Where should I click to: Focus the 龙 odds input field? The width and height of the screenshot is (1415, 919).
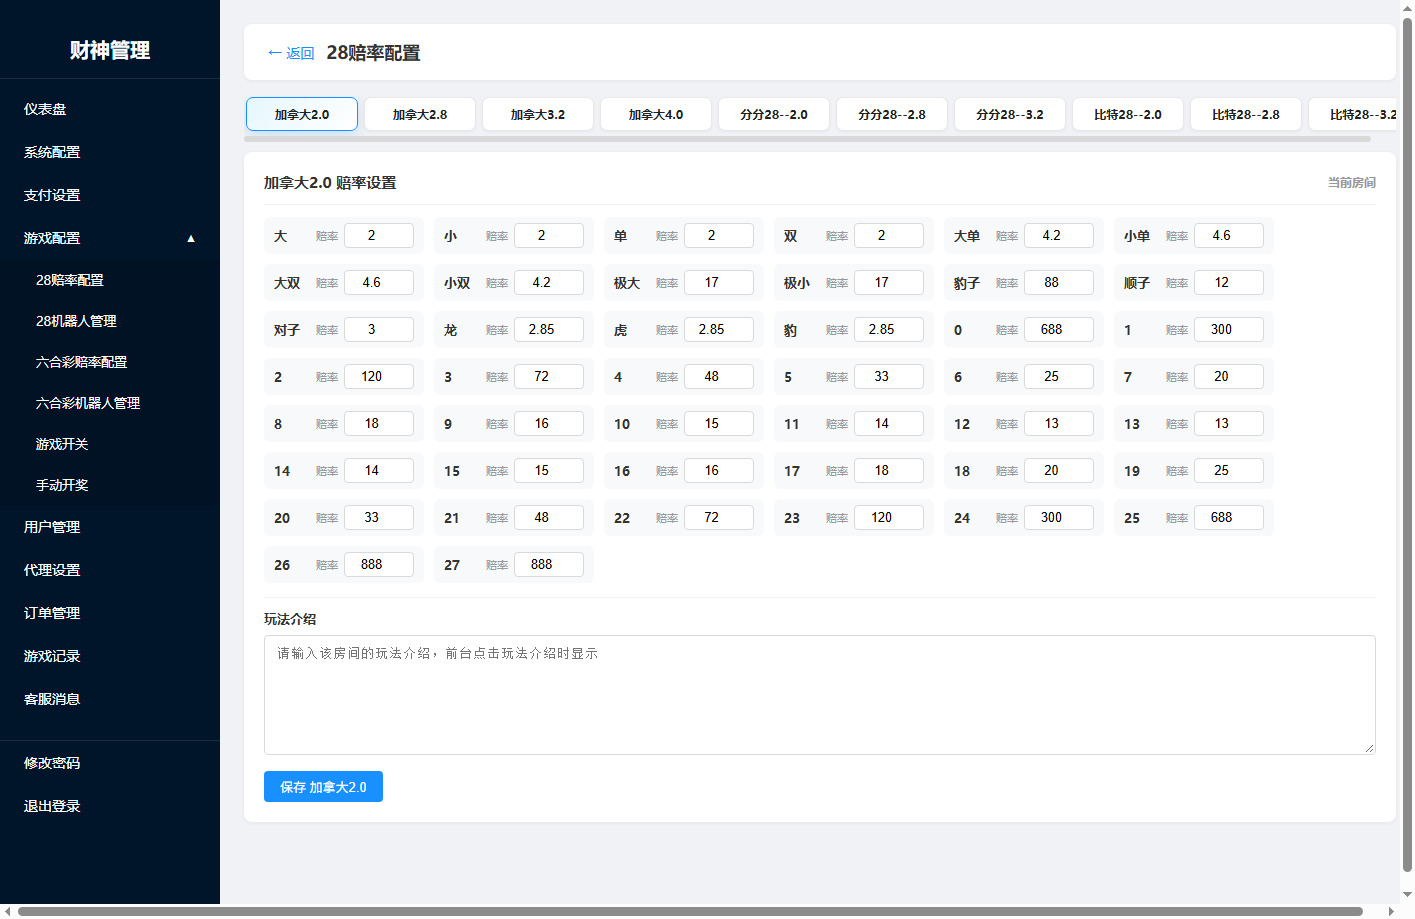pos(549,330)
